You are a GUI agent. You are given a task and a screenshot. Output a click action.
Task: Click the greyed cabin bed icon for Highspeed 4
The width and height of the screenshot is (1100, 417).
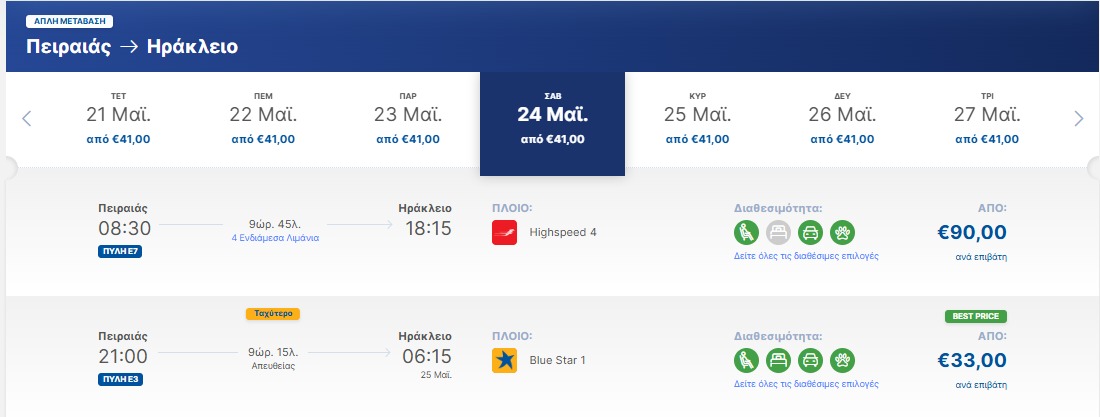(778, 232)
